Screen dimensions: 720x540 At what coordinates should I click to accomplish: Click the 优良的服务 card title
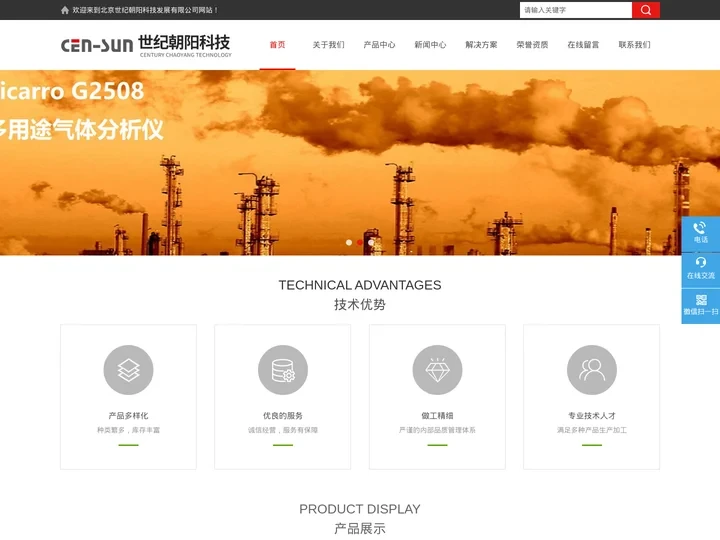(x=283, y=416)
